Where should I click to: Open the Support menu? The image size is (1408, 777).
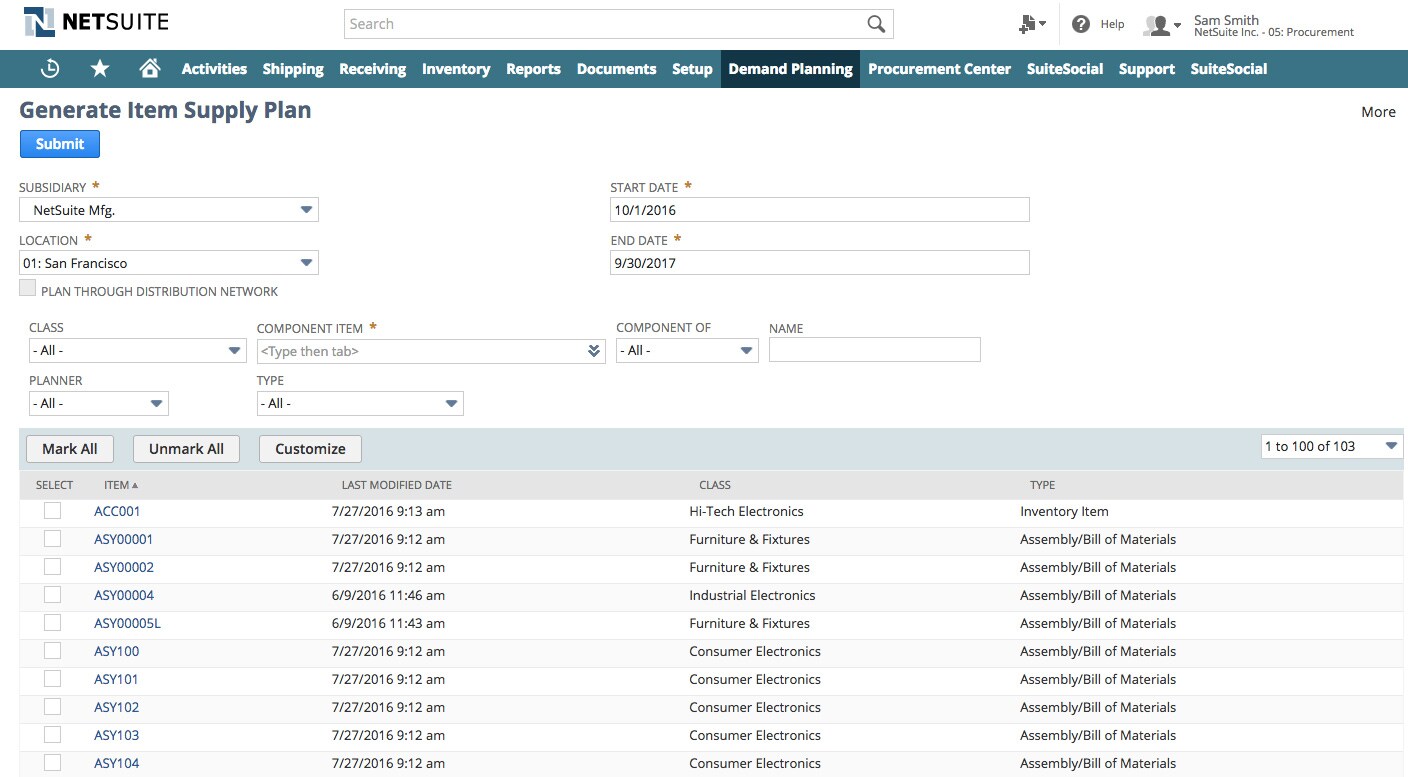coord(1146,69)
